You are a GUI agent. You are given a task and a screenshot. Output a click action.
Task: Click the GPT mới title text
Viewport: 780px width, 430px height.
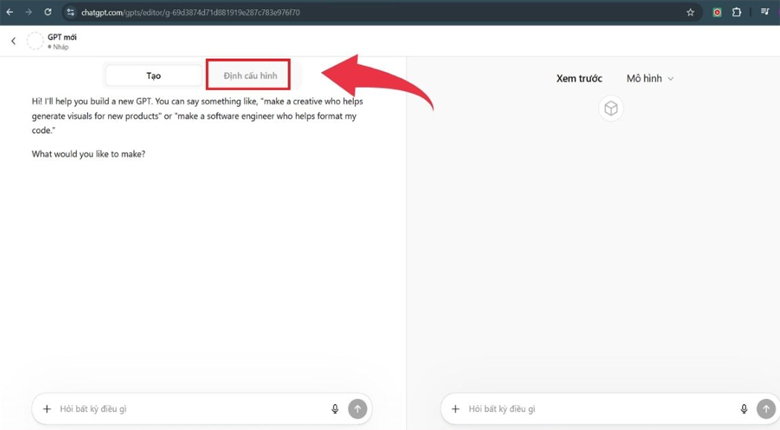[62, 37]
